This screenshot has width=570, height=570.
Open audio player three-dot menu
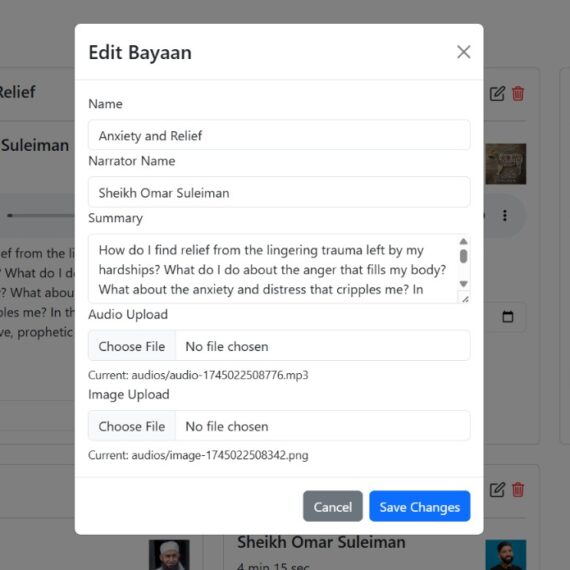(x=505, y=216)
